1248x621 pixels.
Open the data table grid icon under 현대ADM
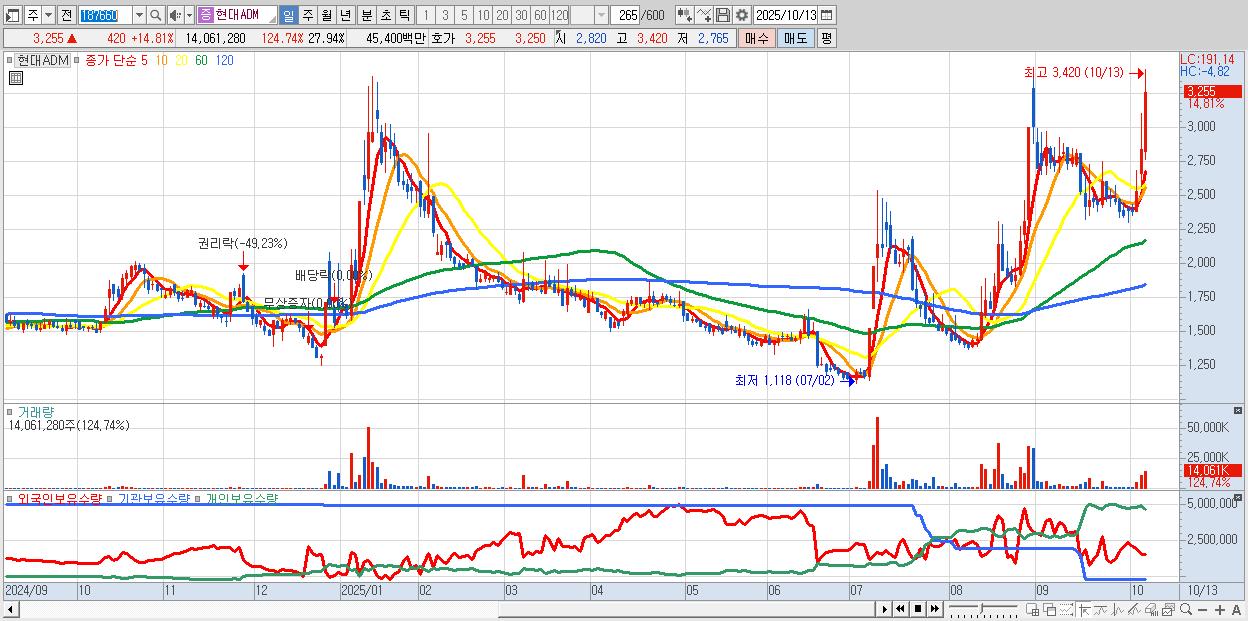(x=15, y=77)
